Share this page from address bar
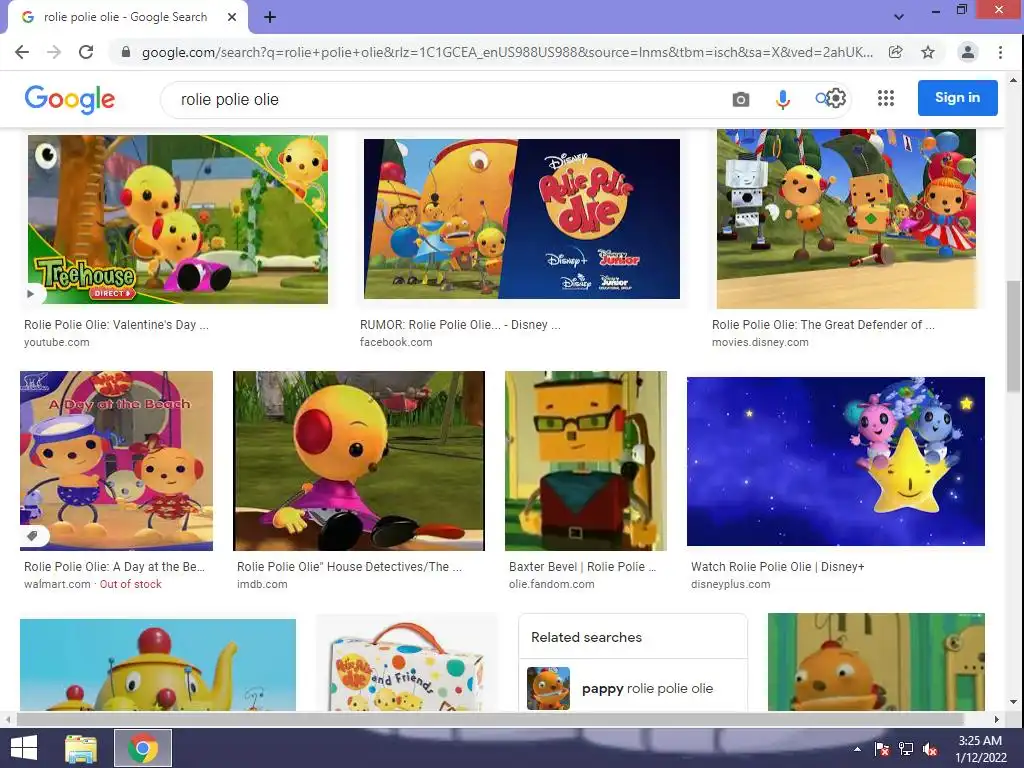The width and height of the screenshot is (1024, 768). coord(895,52)
